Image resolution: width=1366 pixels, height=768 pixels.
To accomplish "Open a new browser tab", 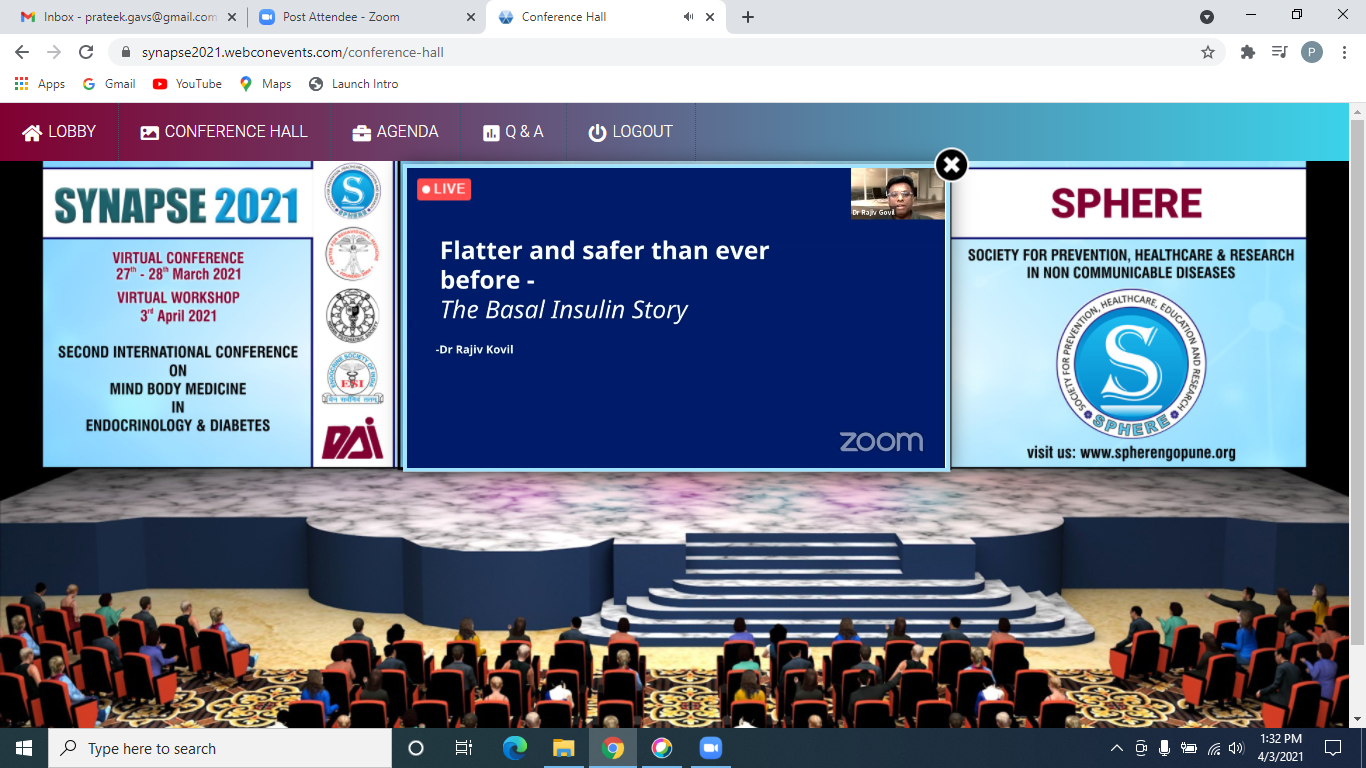I will click(x=748, y=17).
